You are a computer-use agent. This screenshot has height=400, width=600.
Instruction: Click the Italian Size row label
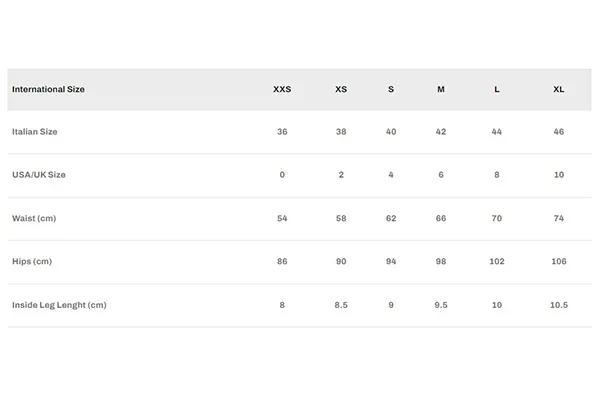[x=34, y=132]
